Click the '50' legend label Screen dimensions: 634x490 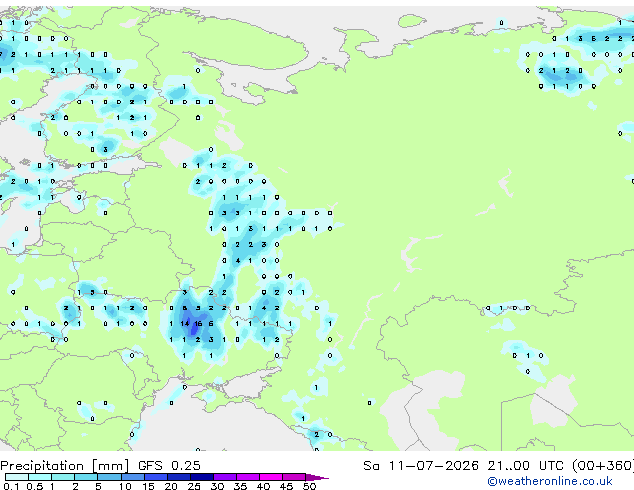coord(309,486)
